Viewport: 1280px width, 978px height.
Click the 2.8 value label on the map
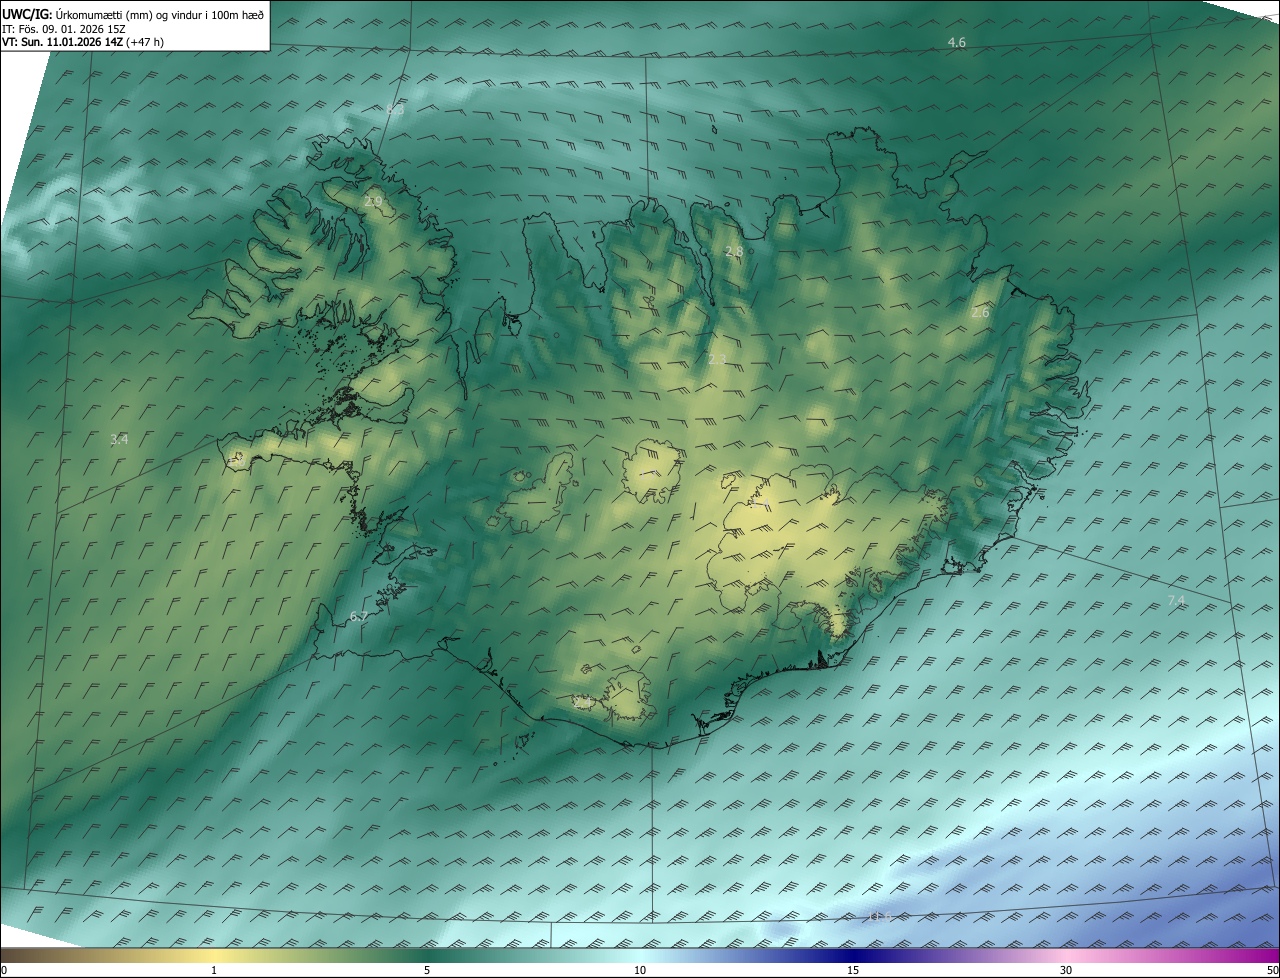pos(734,252)
